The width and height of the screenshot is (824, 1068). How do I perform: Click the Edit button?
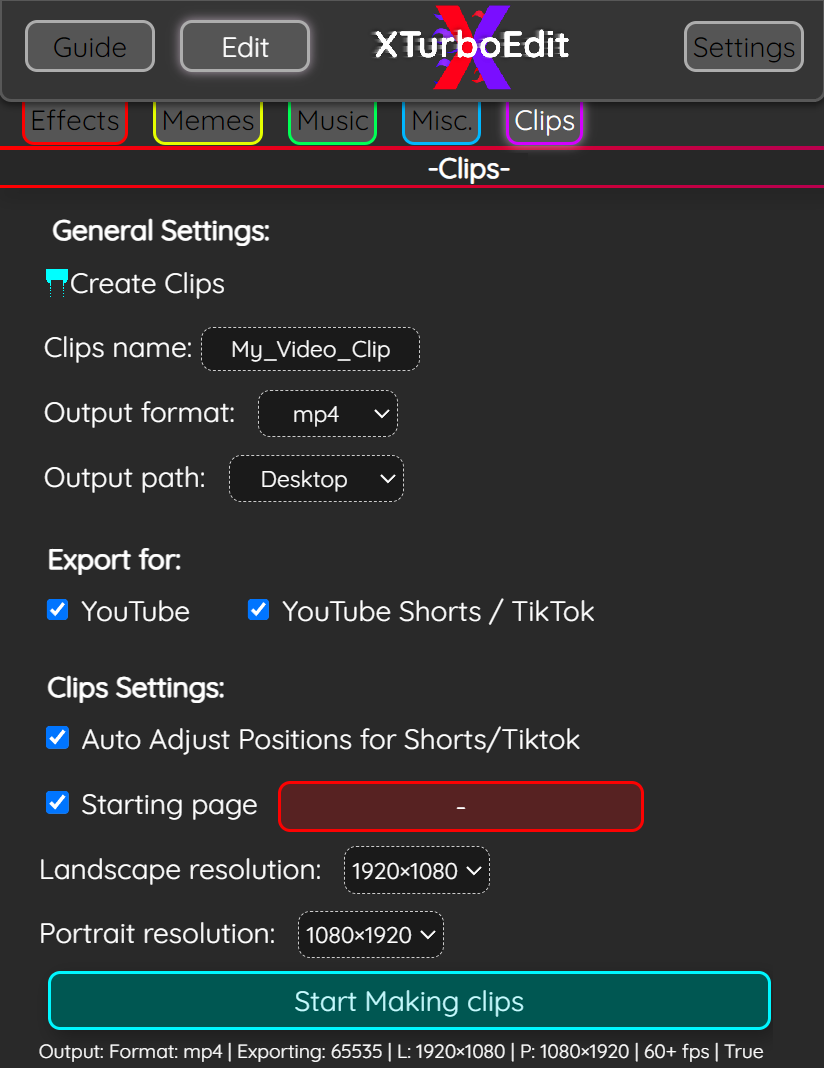pyautogui.click(x=244, y=46)
